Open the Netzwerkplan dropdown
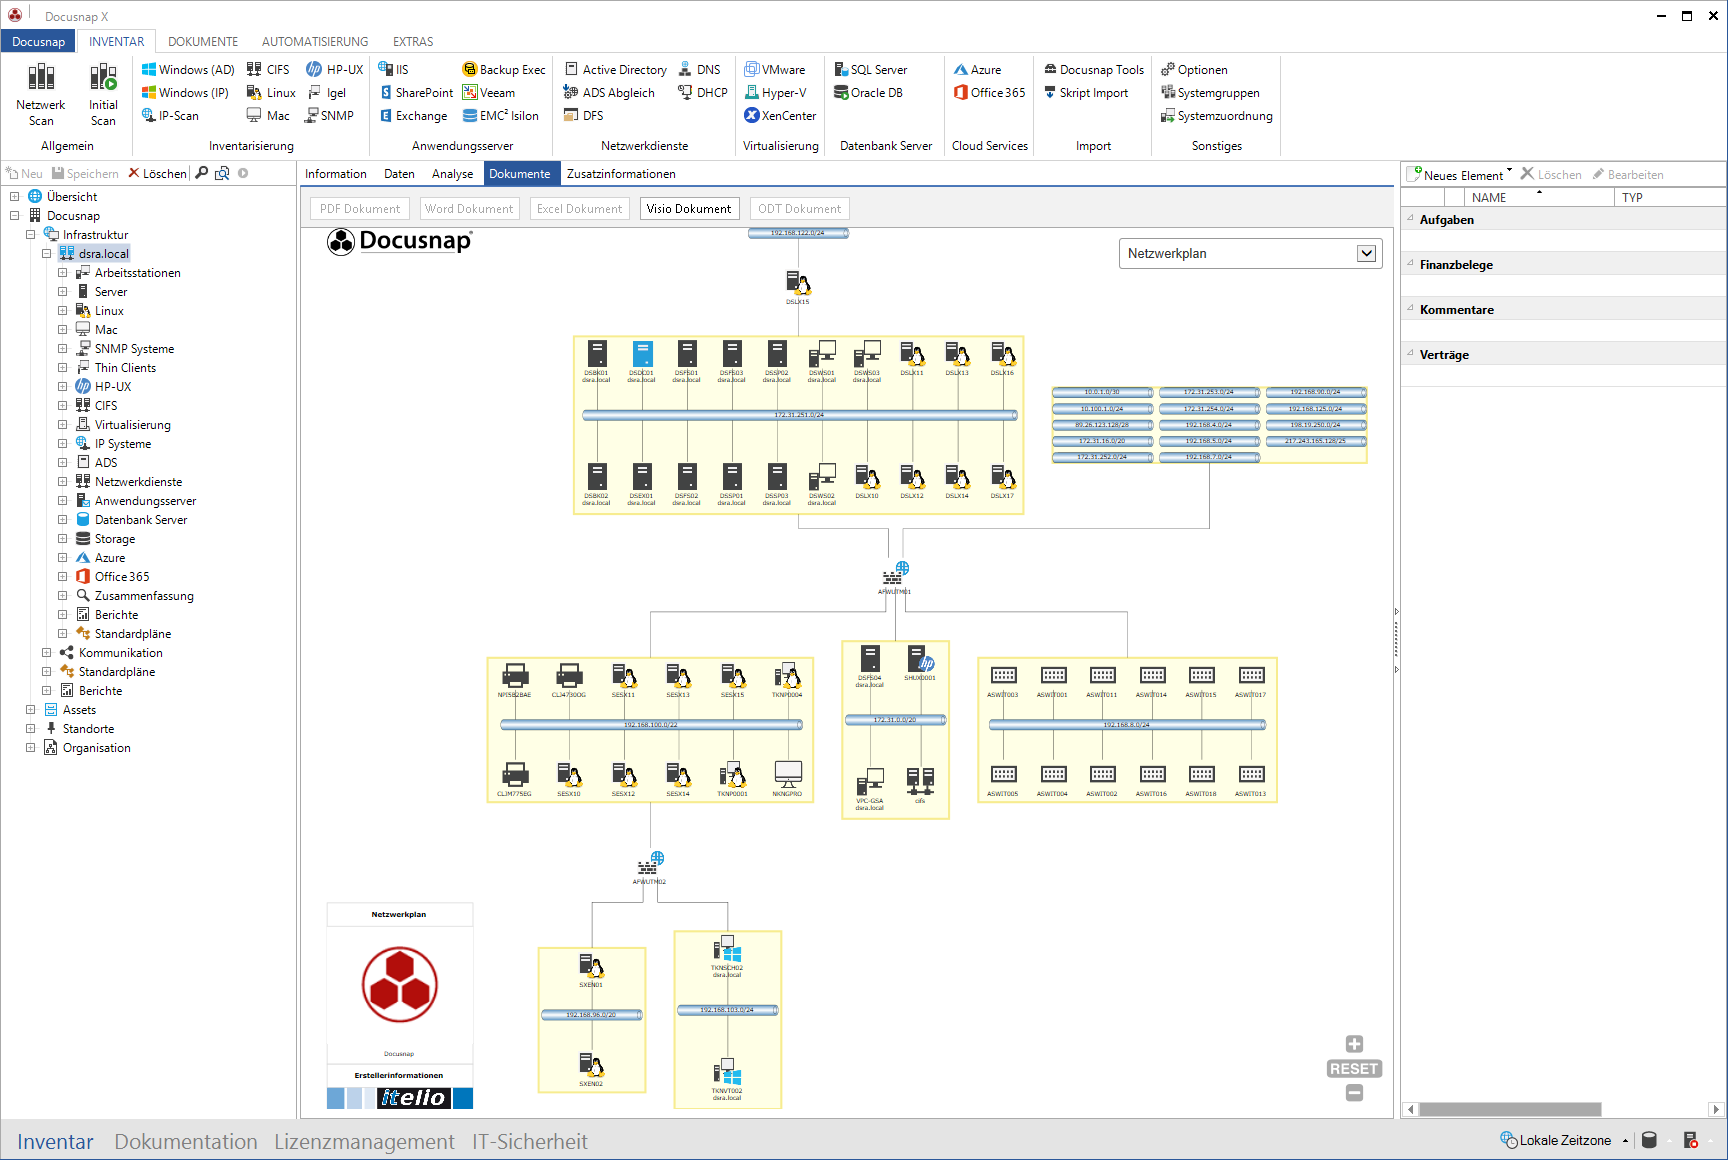The image size is (1728, 1160). coord(1366,253)
